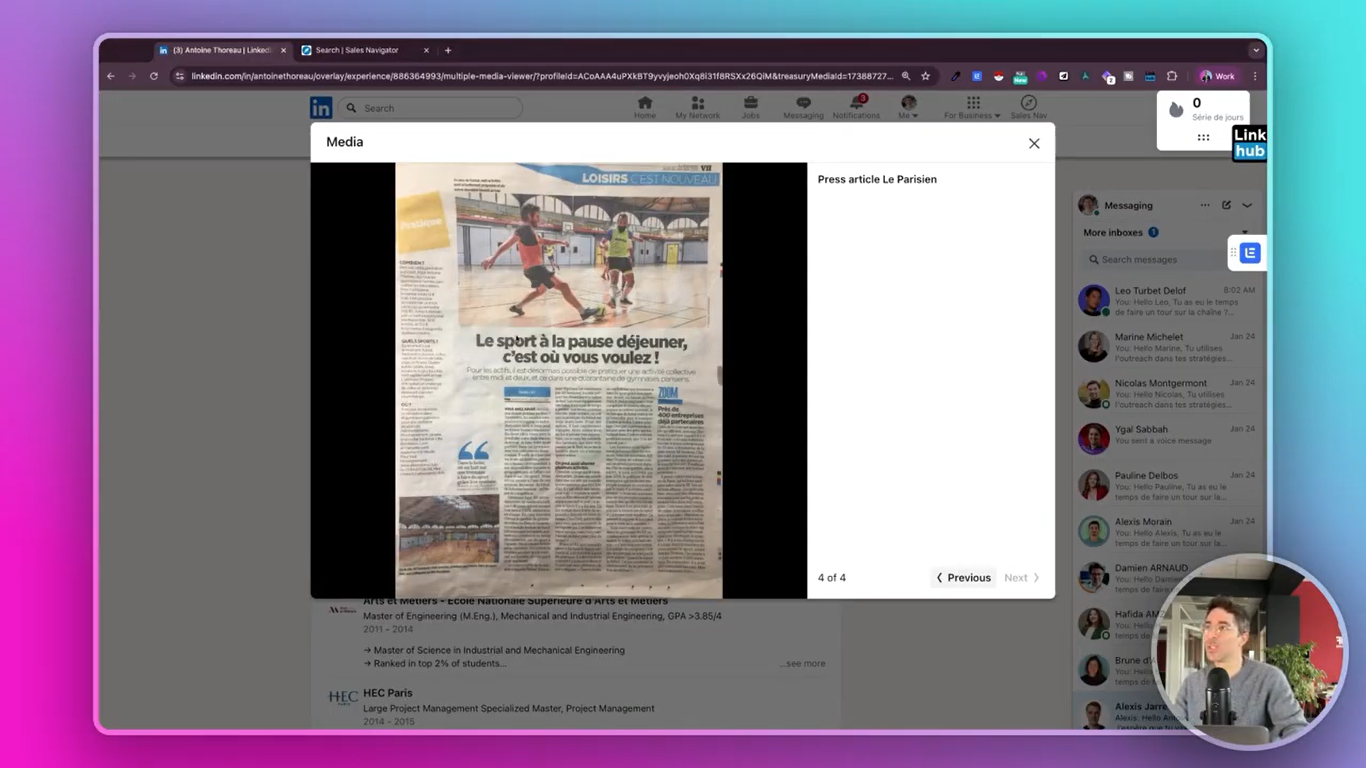Focus the LinkedIn Search box
The width and height of the screenshot is (1366, 768).
(430, 108)
